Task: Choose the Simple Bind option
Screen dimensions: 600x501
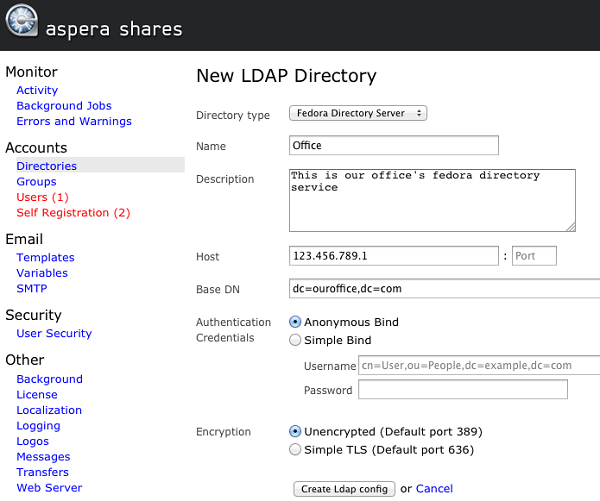Action: tap(295, 340)
